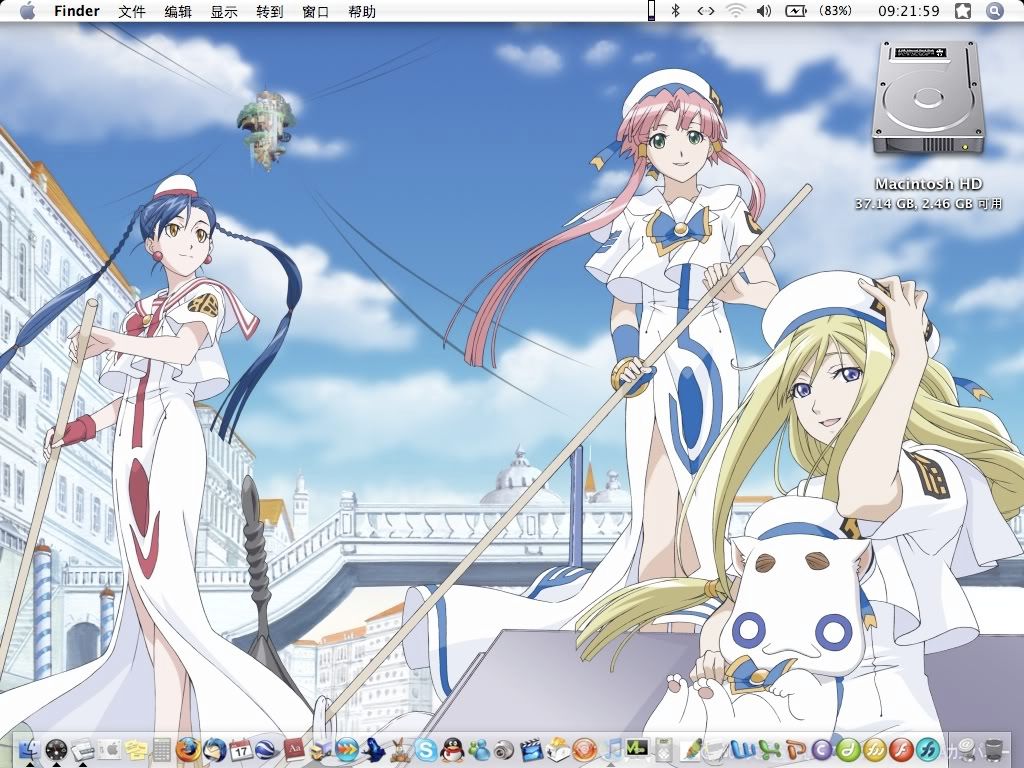The height and width of the screenshot is (768, 1024).
Task: Launch Microsoft Word from the Dock
Action: pyautogui.click(x=743, y=750)
